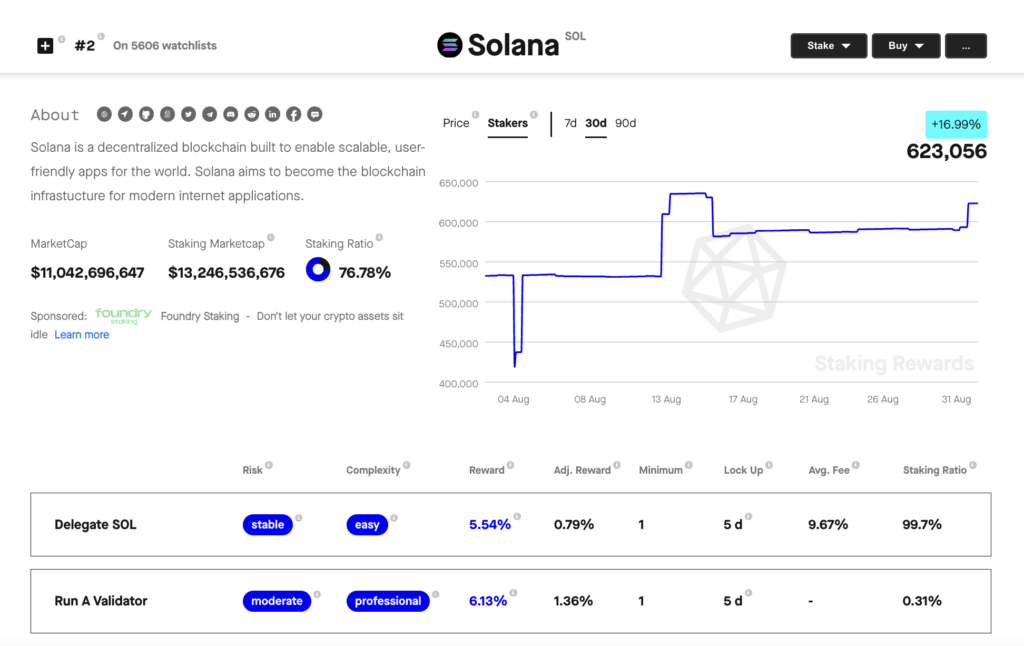Expand the Stake dropdown button

click(x=828, y=45)
